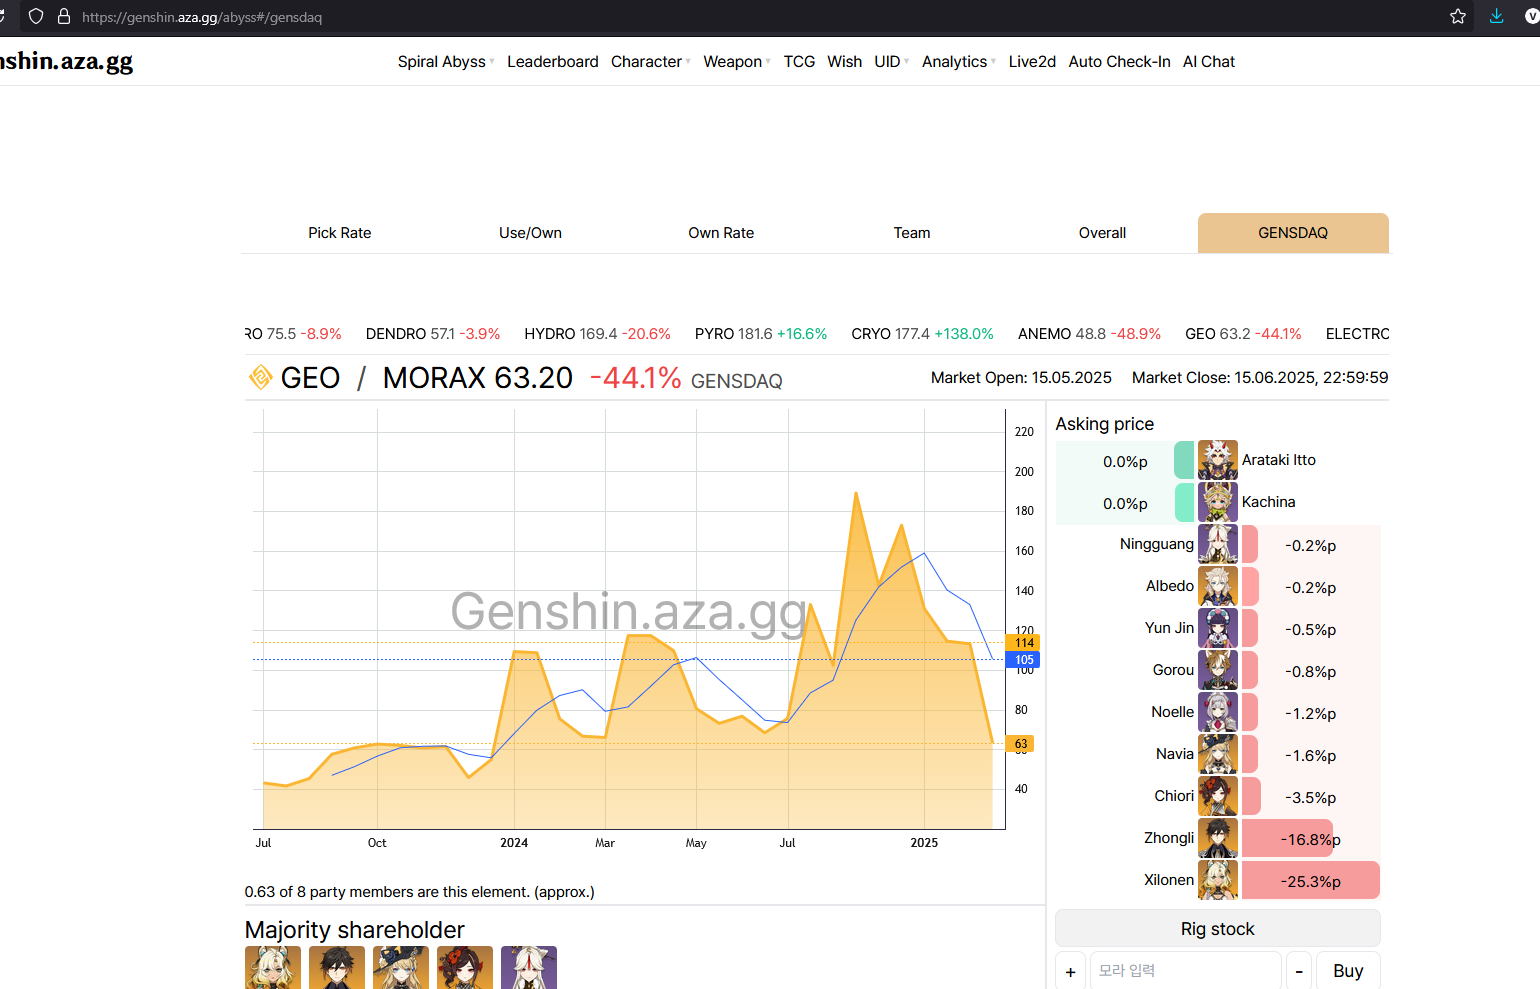Focus the mora amount input field
This screenshot has width=1540, height=989.
[1185, 971]
